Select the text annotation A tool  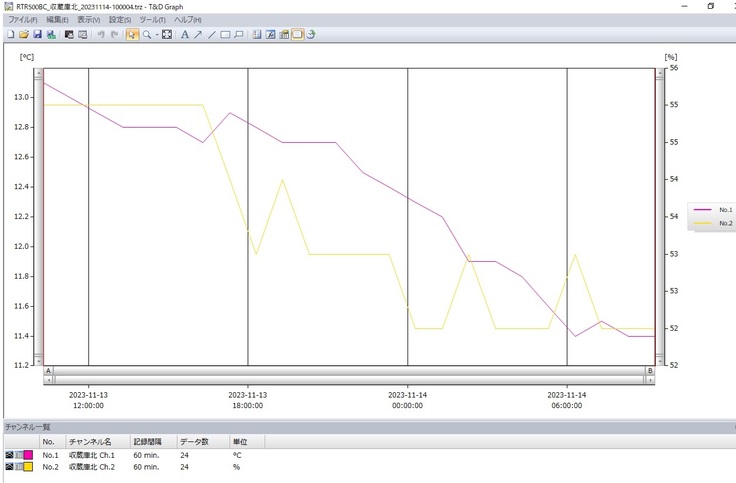[x=184, y=34]
